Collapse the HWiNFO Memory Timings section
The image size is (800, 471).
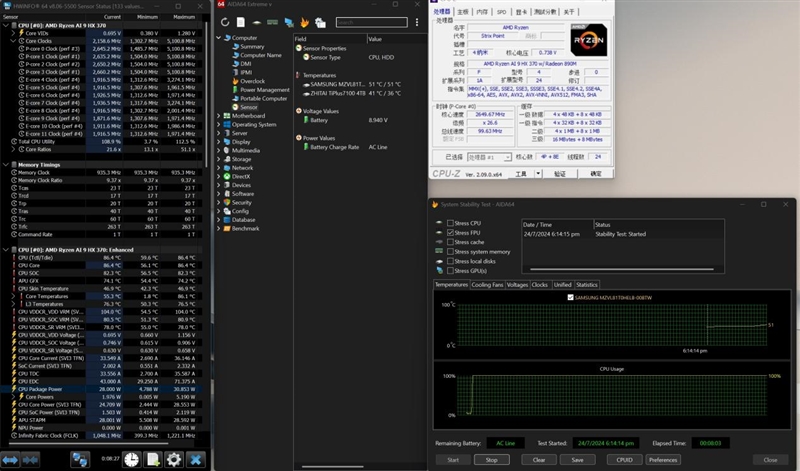coord(6,165)
